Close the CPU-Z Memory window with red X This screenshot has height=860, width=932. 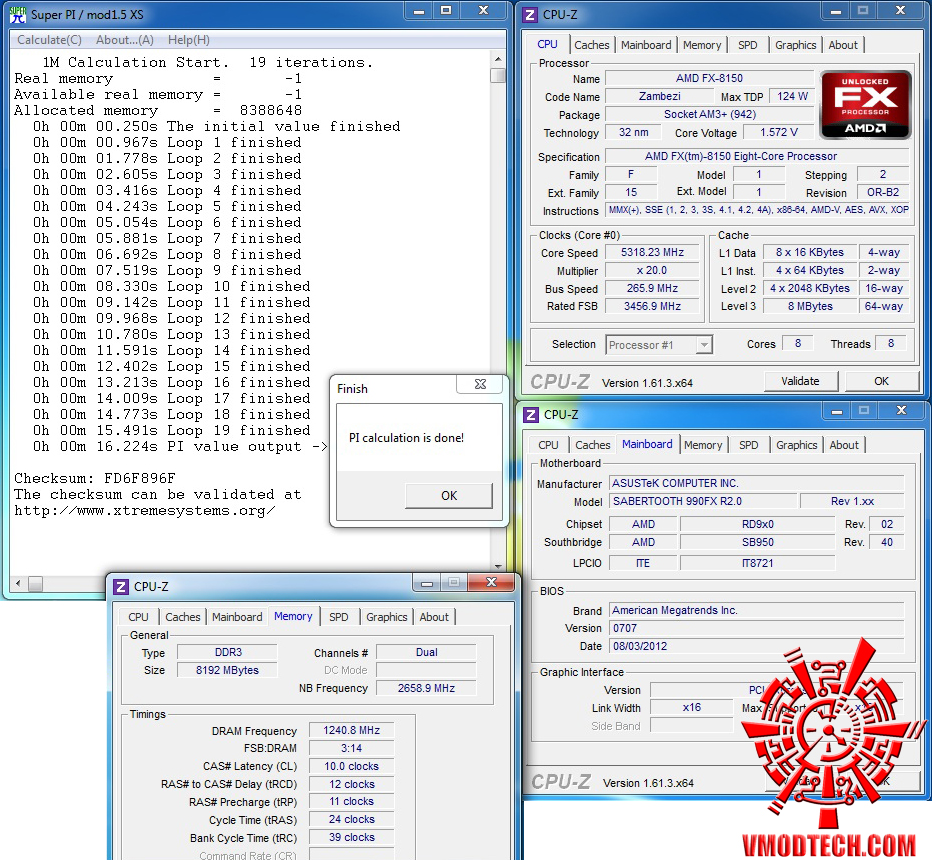(491, 583)
